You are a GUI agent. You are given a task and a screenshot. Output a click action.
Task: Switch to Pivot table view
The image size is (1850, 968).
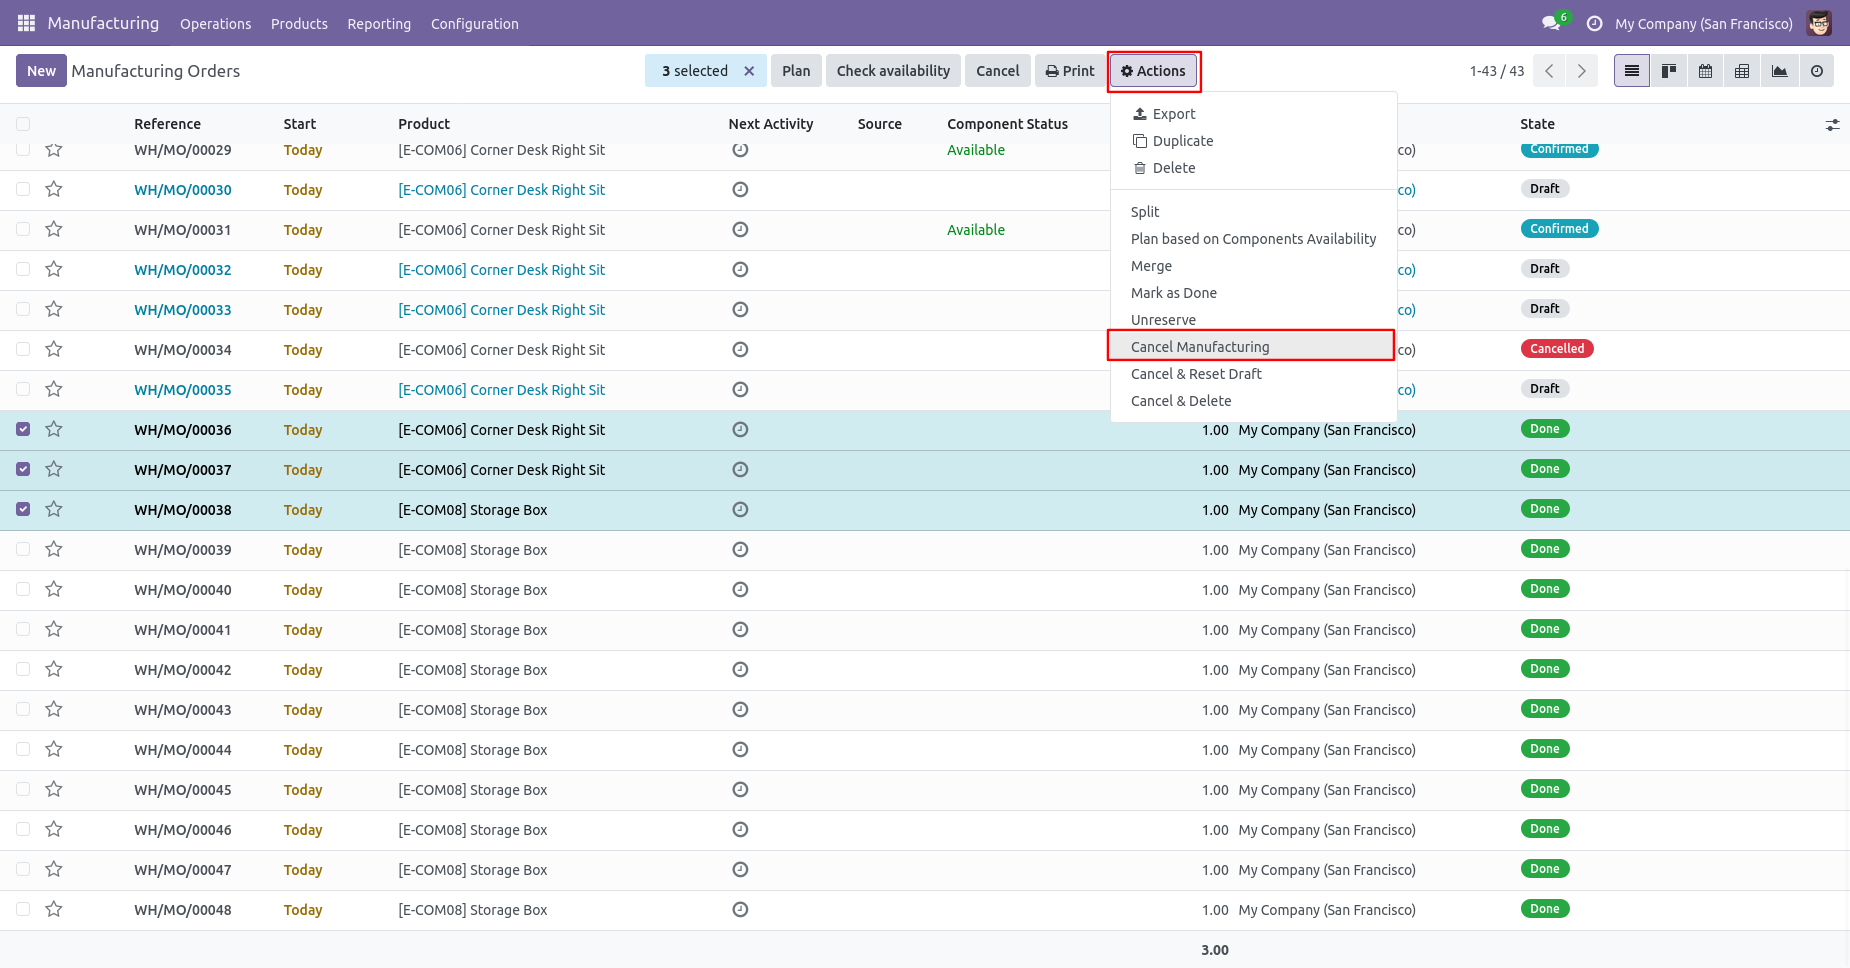click(1743, 71)
